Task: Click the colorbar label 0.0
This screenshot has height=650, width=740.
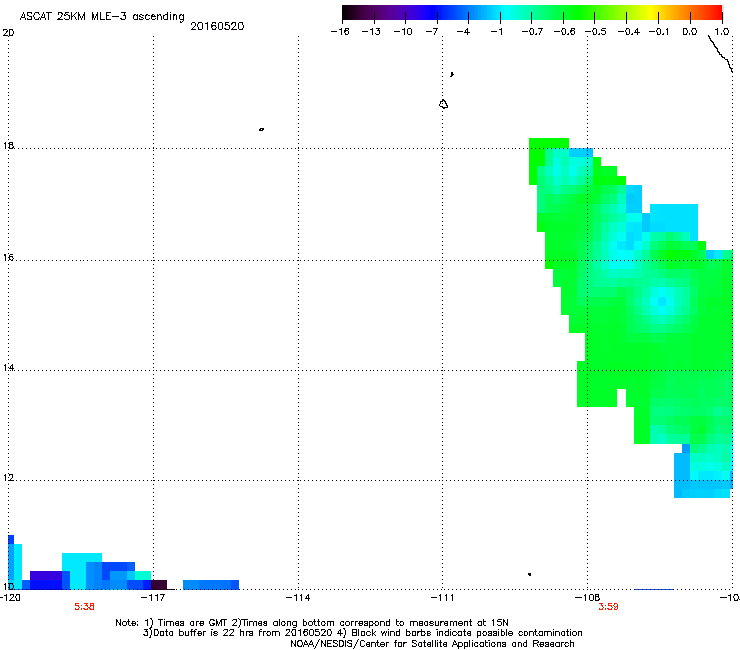Action: point(690,32)
